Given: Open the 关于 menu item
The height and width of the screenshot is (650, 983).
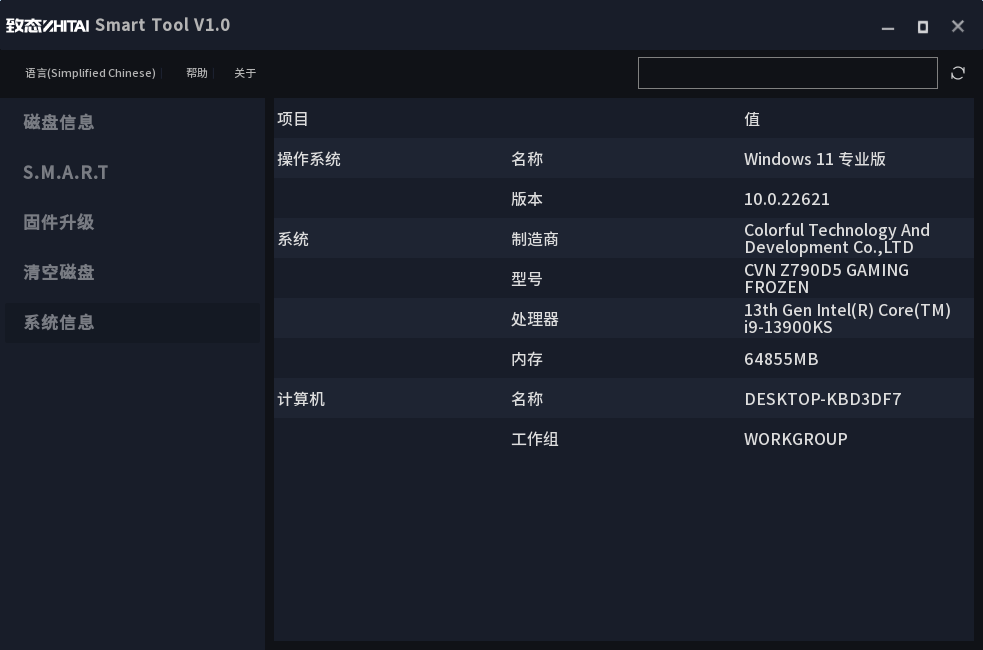Looking at the screenshot, I should pyautogui.click(x=245, y=73).
